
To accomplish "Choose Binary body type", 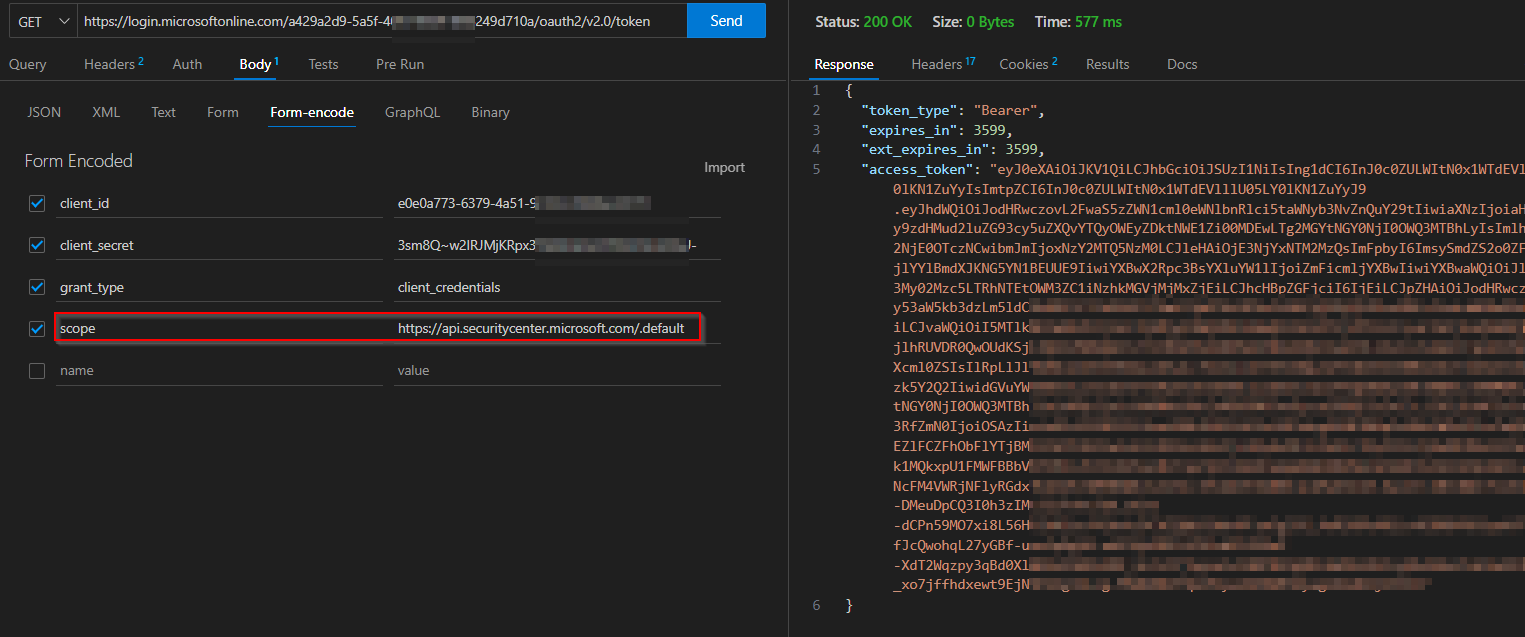I will pos(490,112).
